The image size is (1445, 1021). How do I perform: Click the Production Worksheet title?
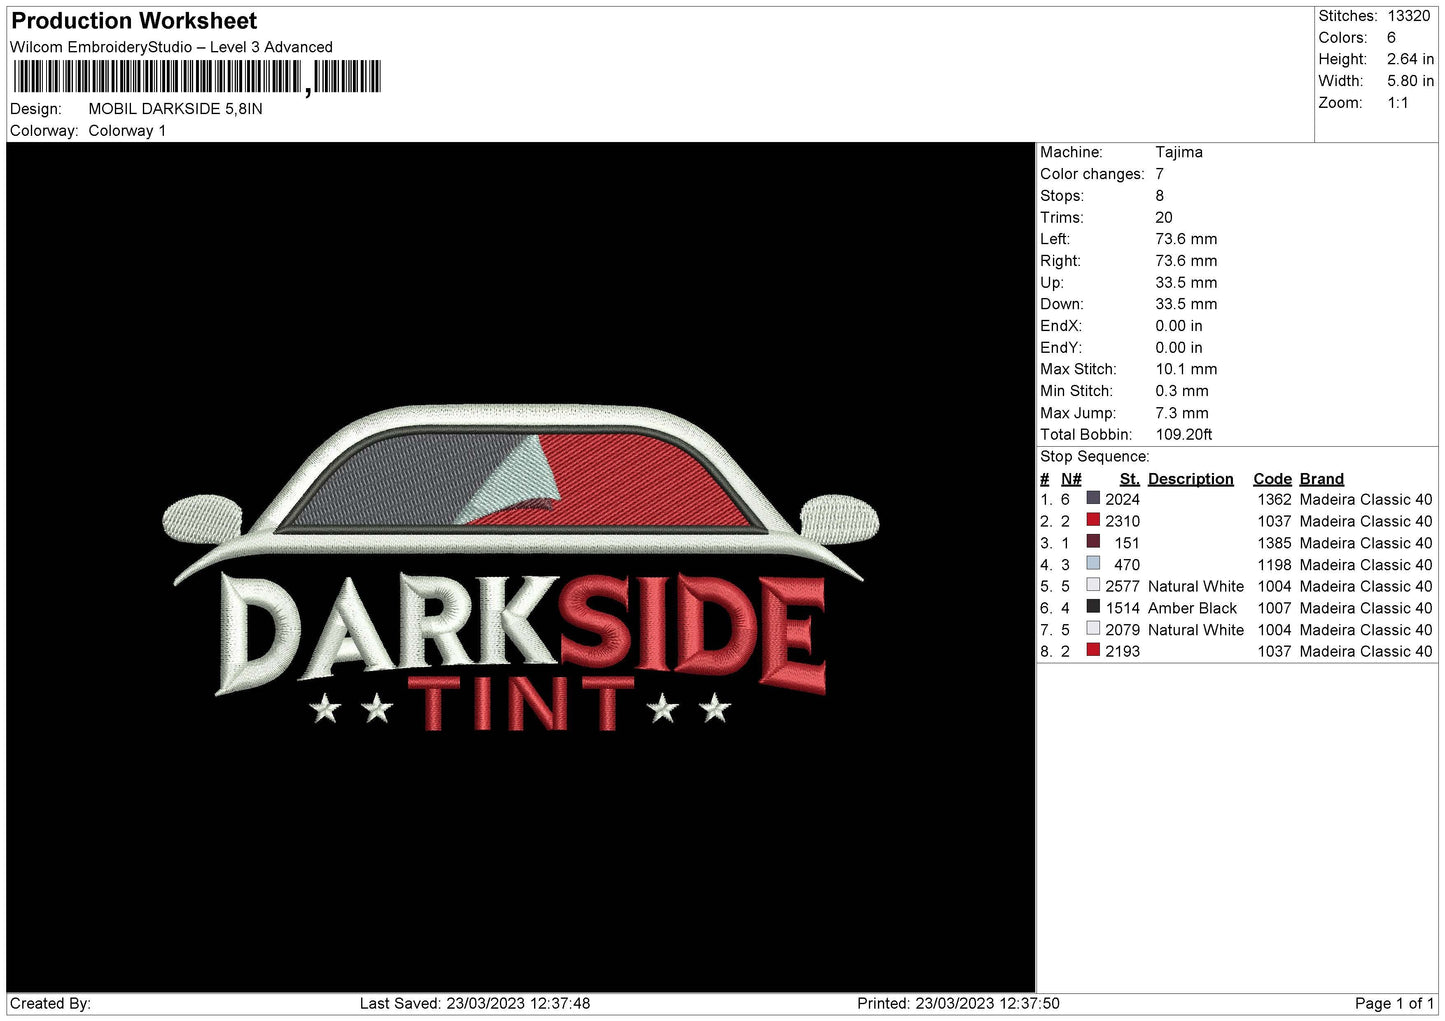pyautogui.click(x=134, y=21)
